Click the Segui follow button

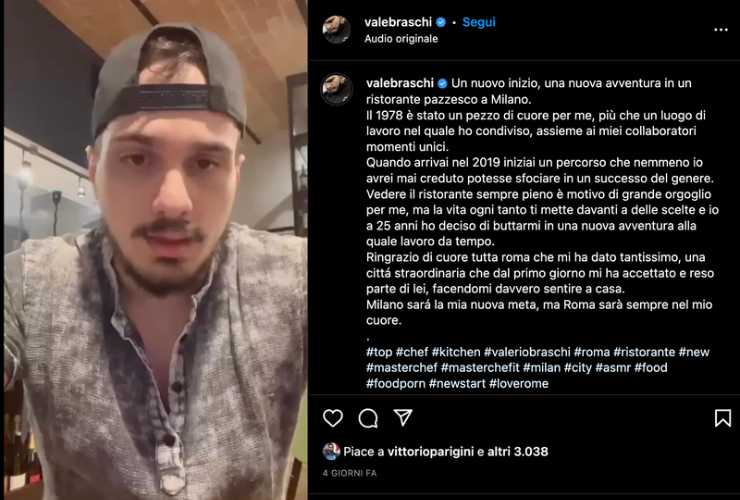(479, 22)
